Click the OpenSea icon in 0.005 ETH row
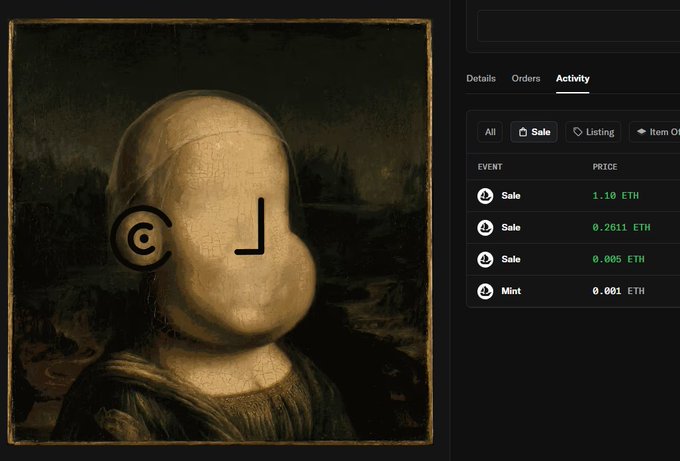 click(x=485, y=259)
